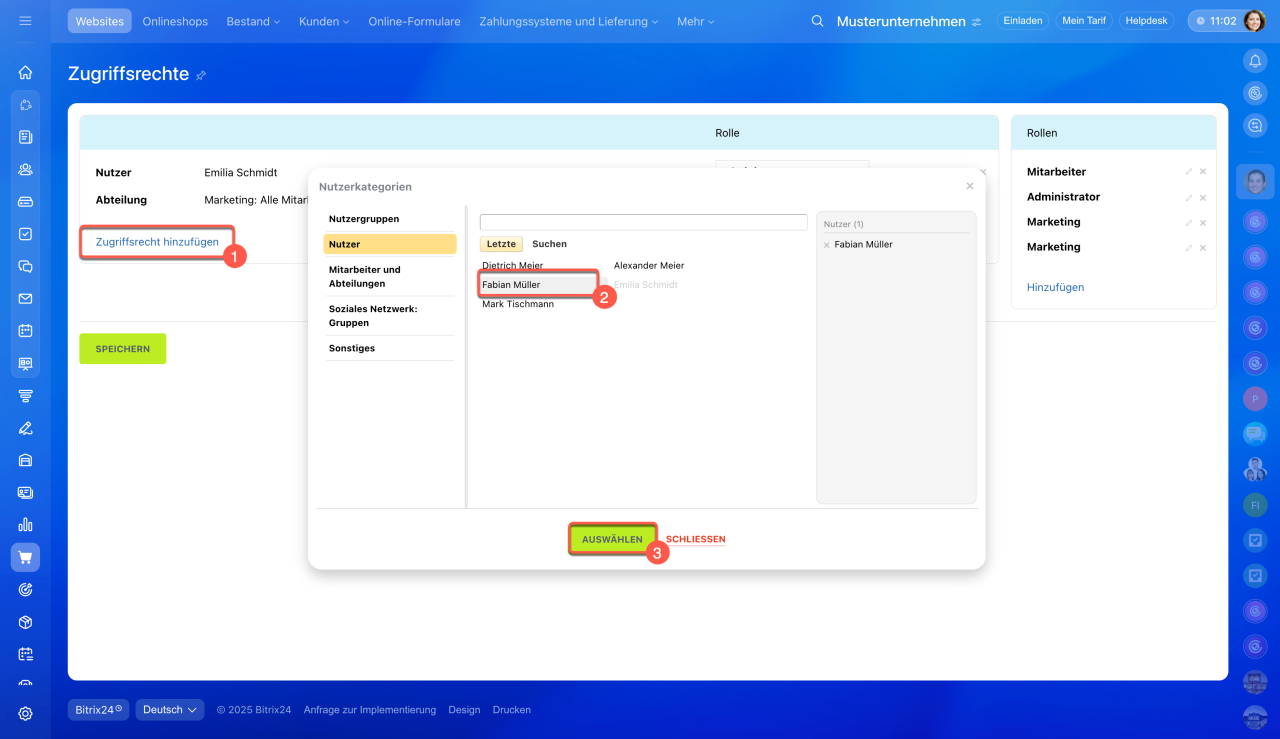This screenshot has height=739, width=1280.
Task: Open the puzzle-piece icon in left sidebar
Action: tap(25, 105)
